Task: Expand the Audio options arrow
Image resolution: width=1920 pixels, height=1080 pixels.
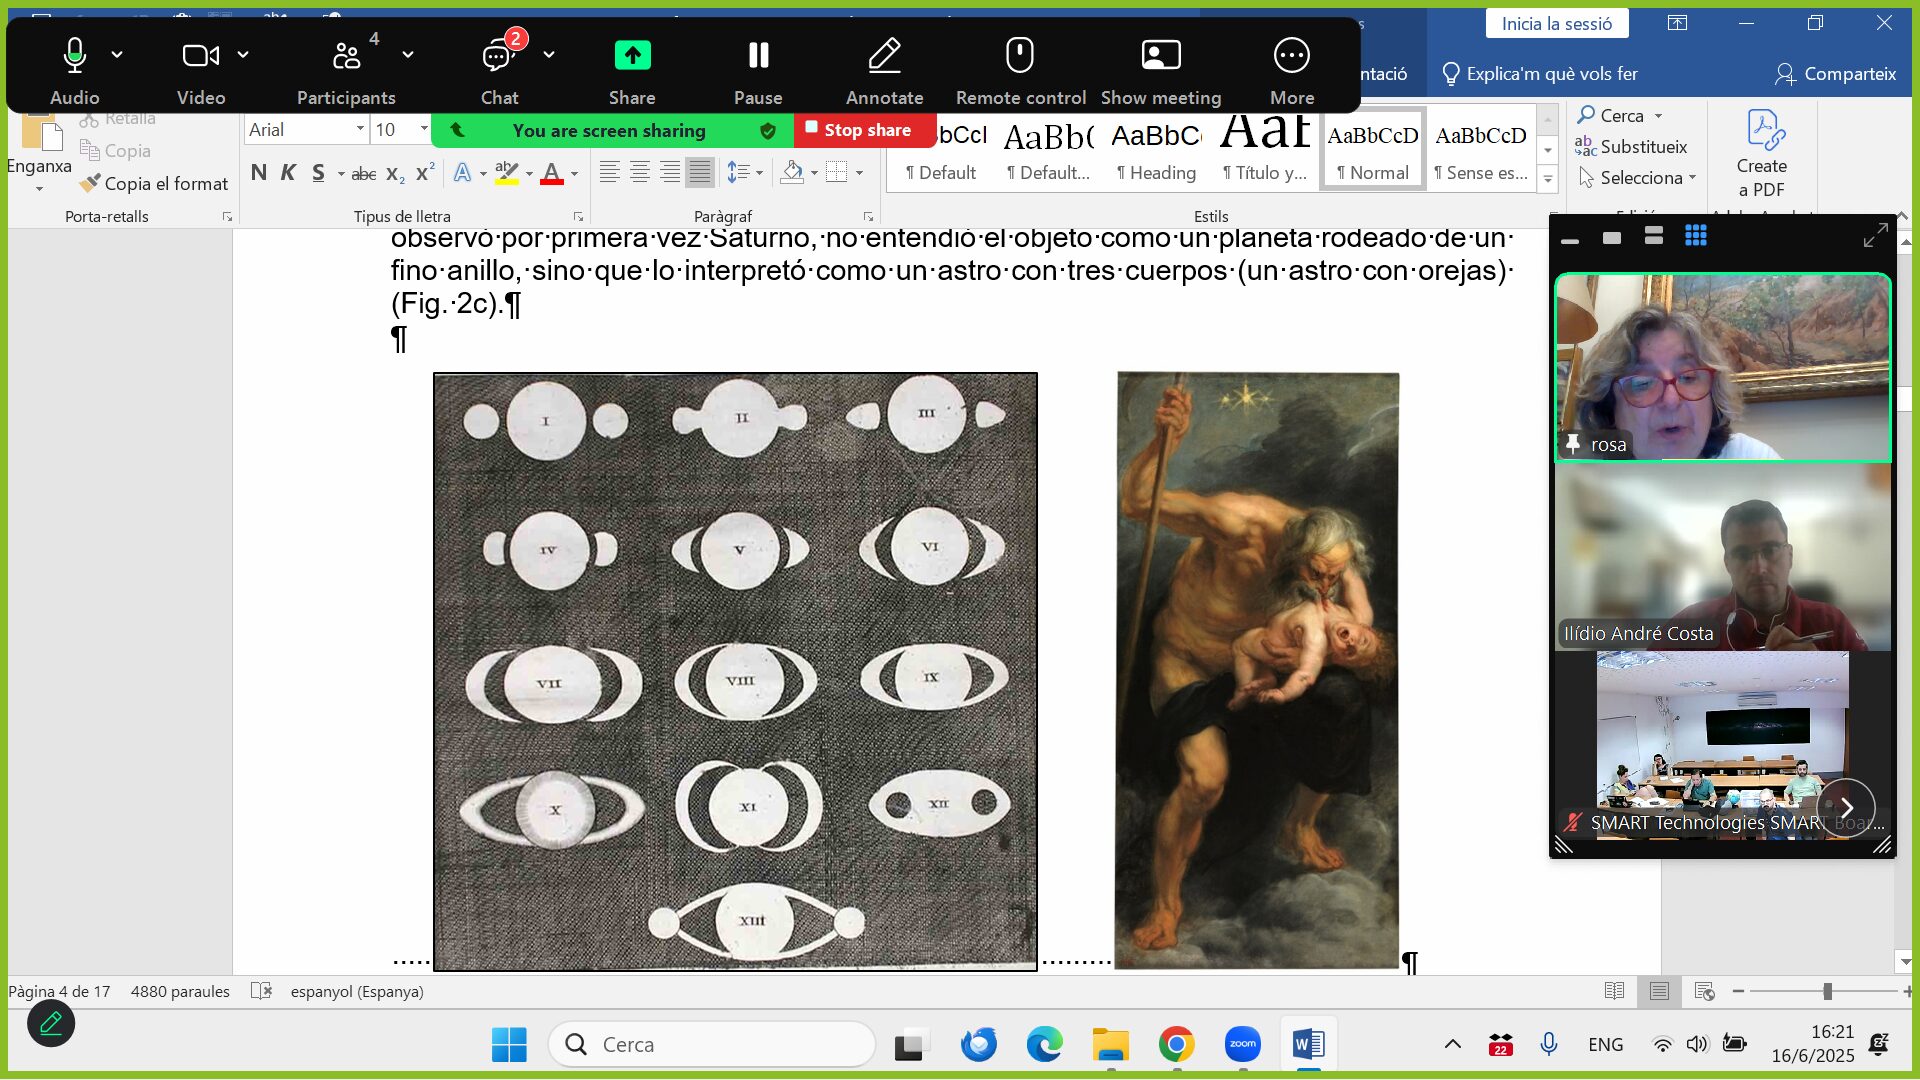Action: tap(117, 55)
